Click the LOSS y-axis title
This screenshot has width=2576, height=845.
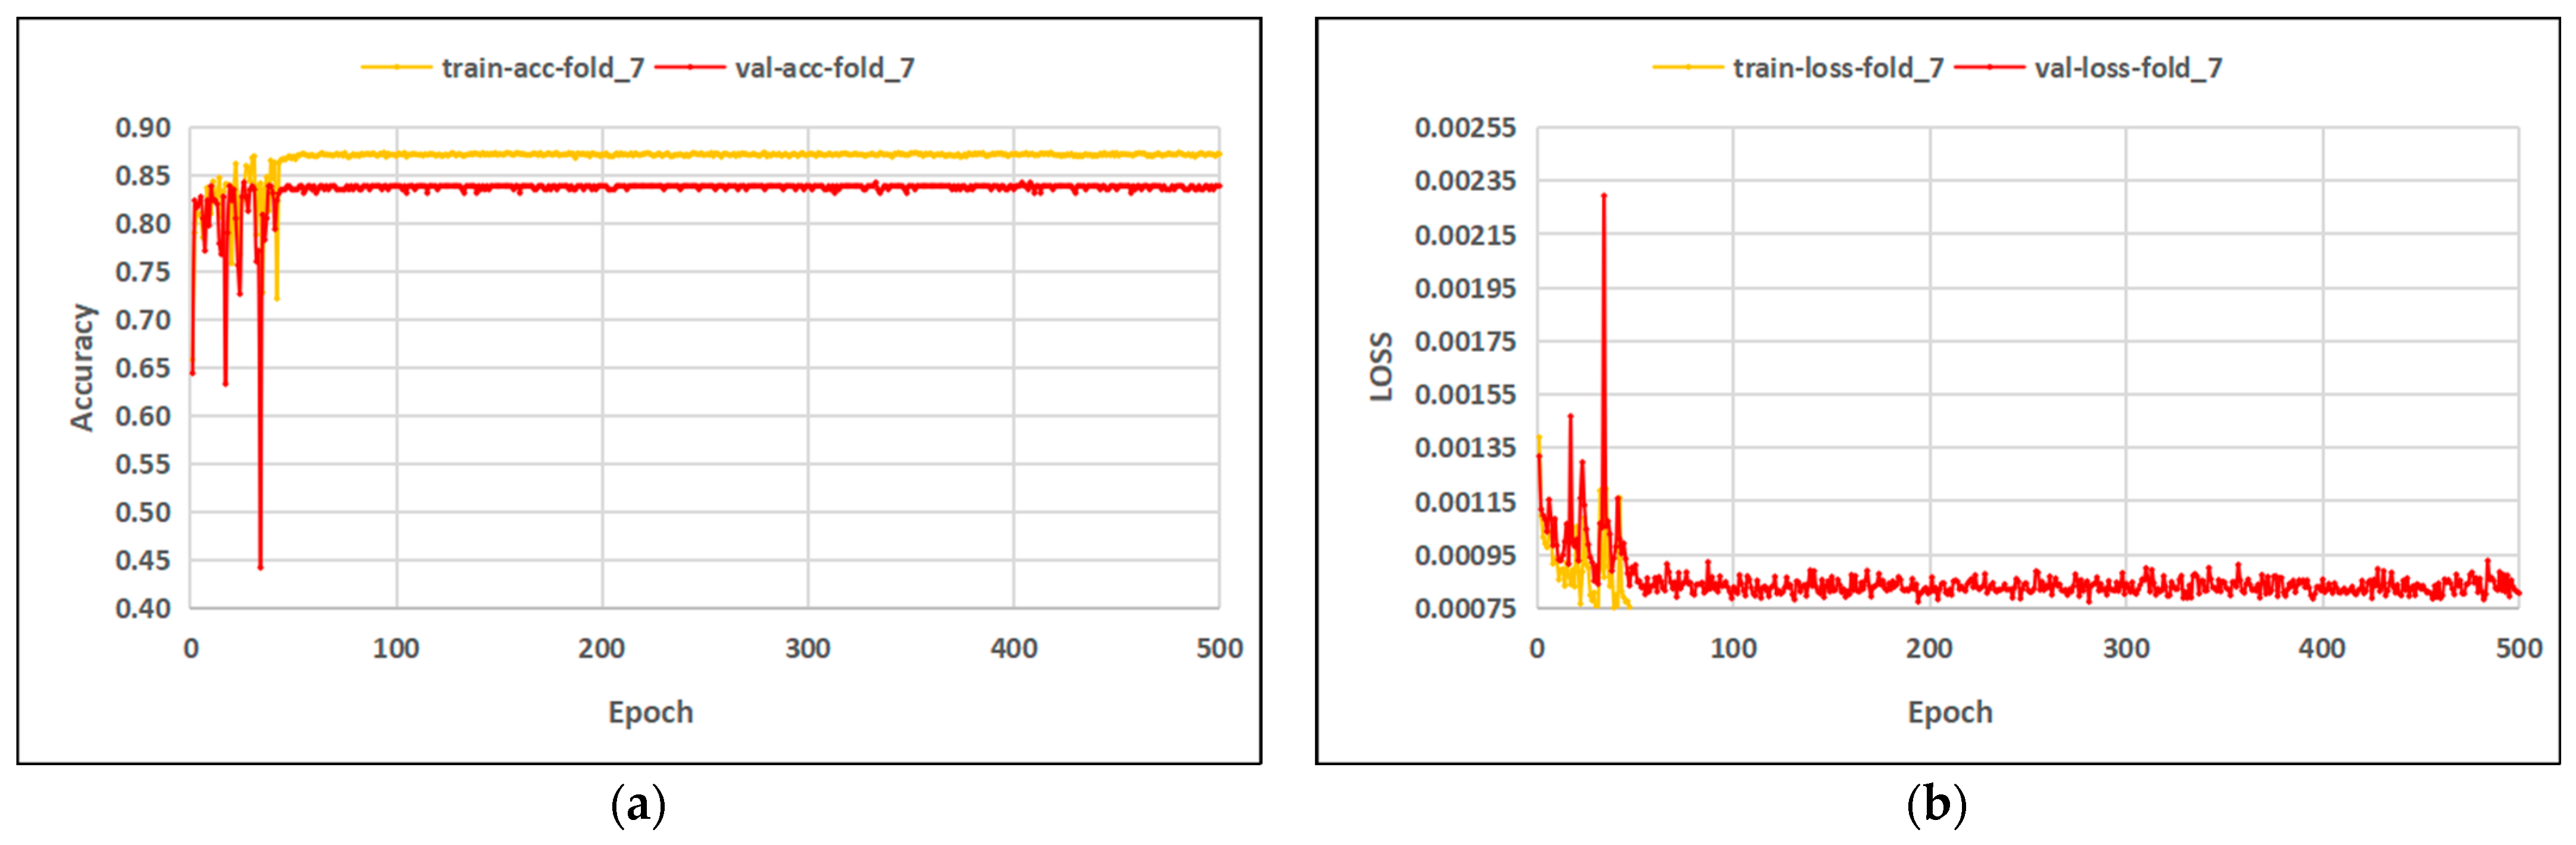pyautogui.click(x=1381, y=367)
